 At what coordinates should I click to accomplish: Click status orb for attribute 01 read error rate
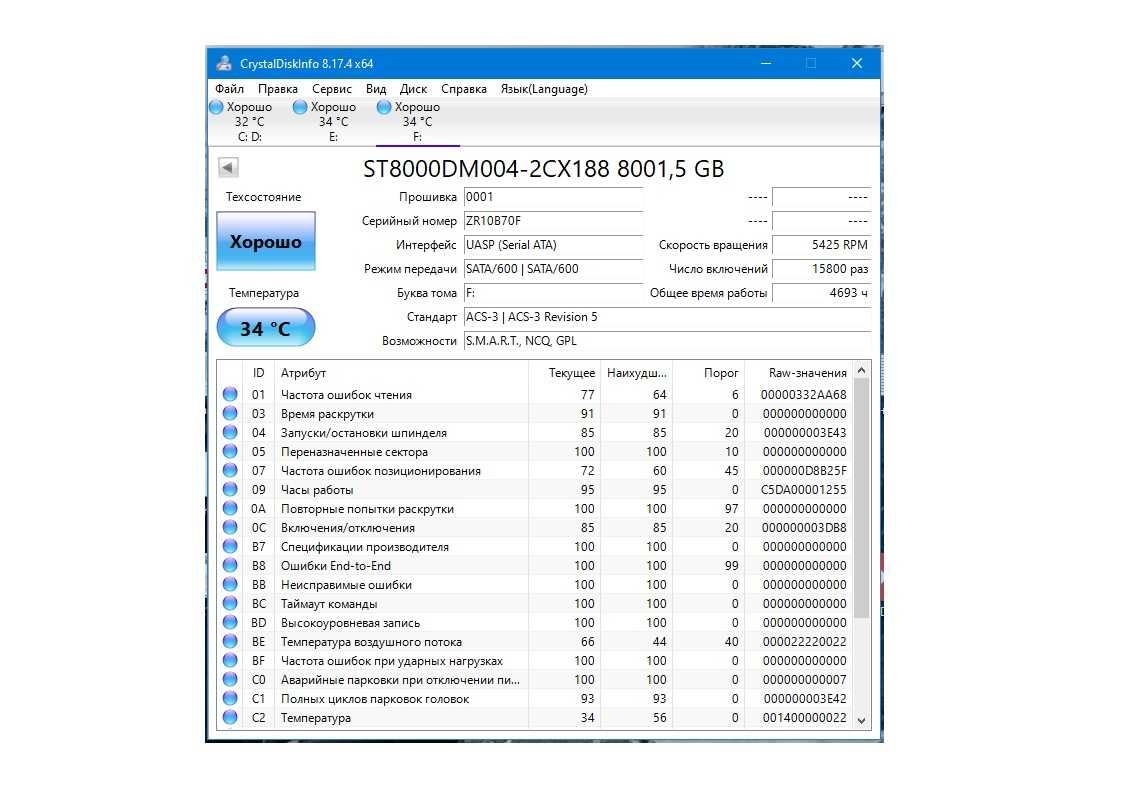pyautogui.click(x=230, y=394)
